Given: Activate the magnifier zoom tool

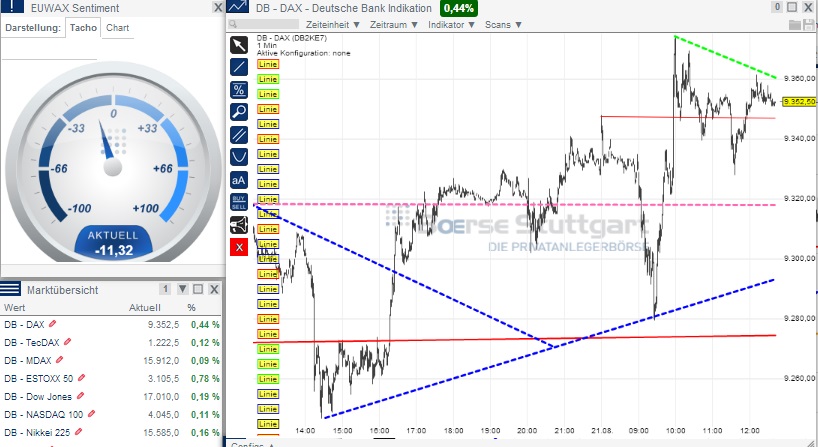Looking at the screenshot, I should tap(239, 112).
